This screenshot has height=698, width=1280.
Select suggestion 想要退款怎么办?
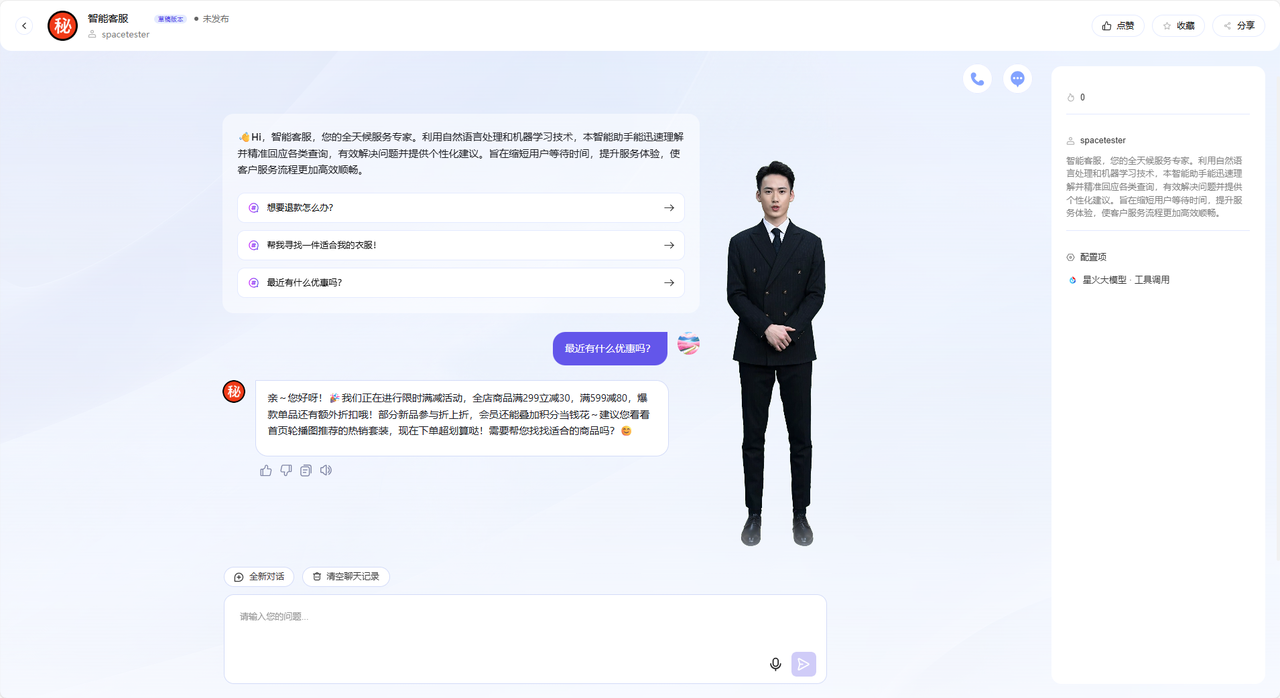461,208
